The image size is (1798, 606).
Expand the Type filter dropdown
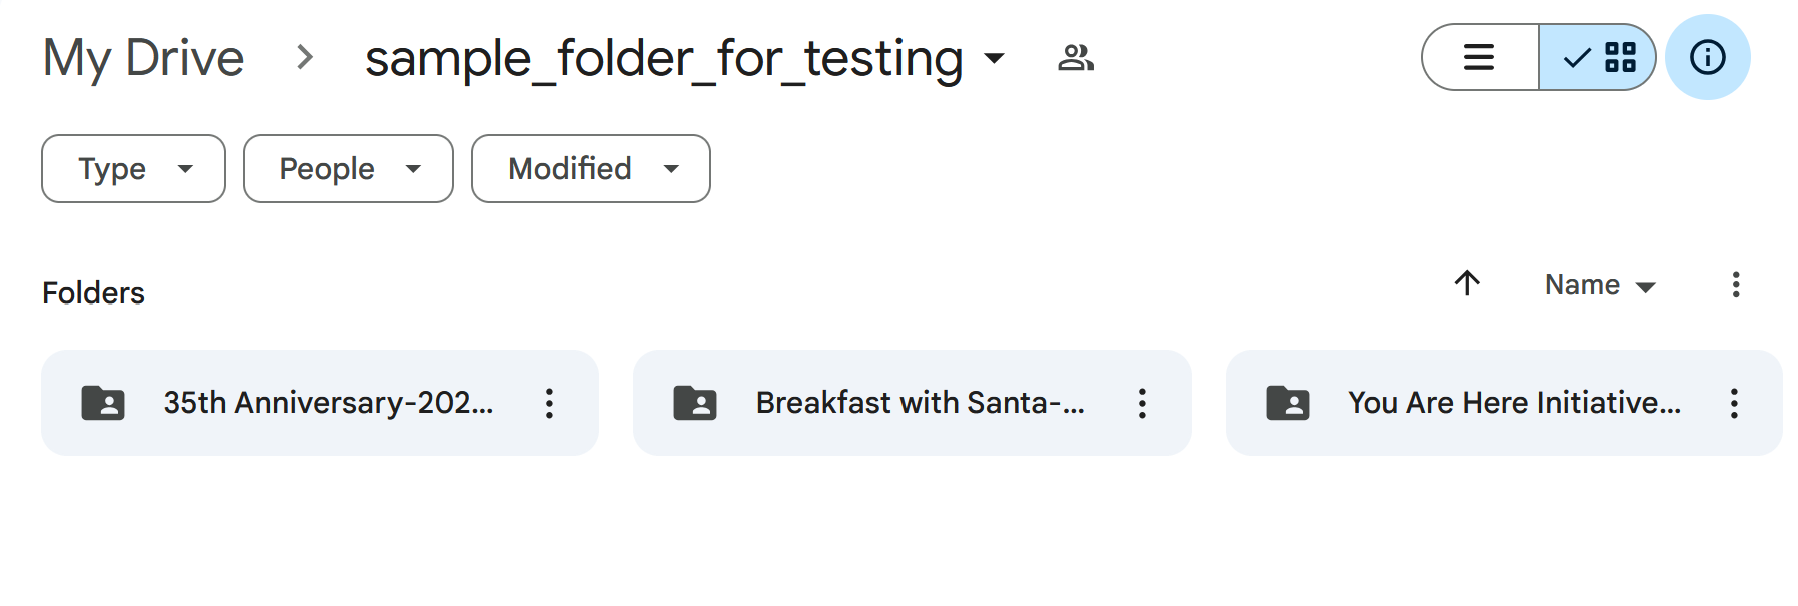coord(133,169)
